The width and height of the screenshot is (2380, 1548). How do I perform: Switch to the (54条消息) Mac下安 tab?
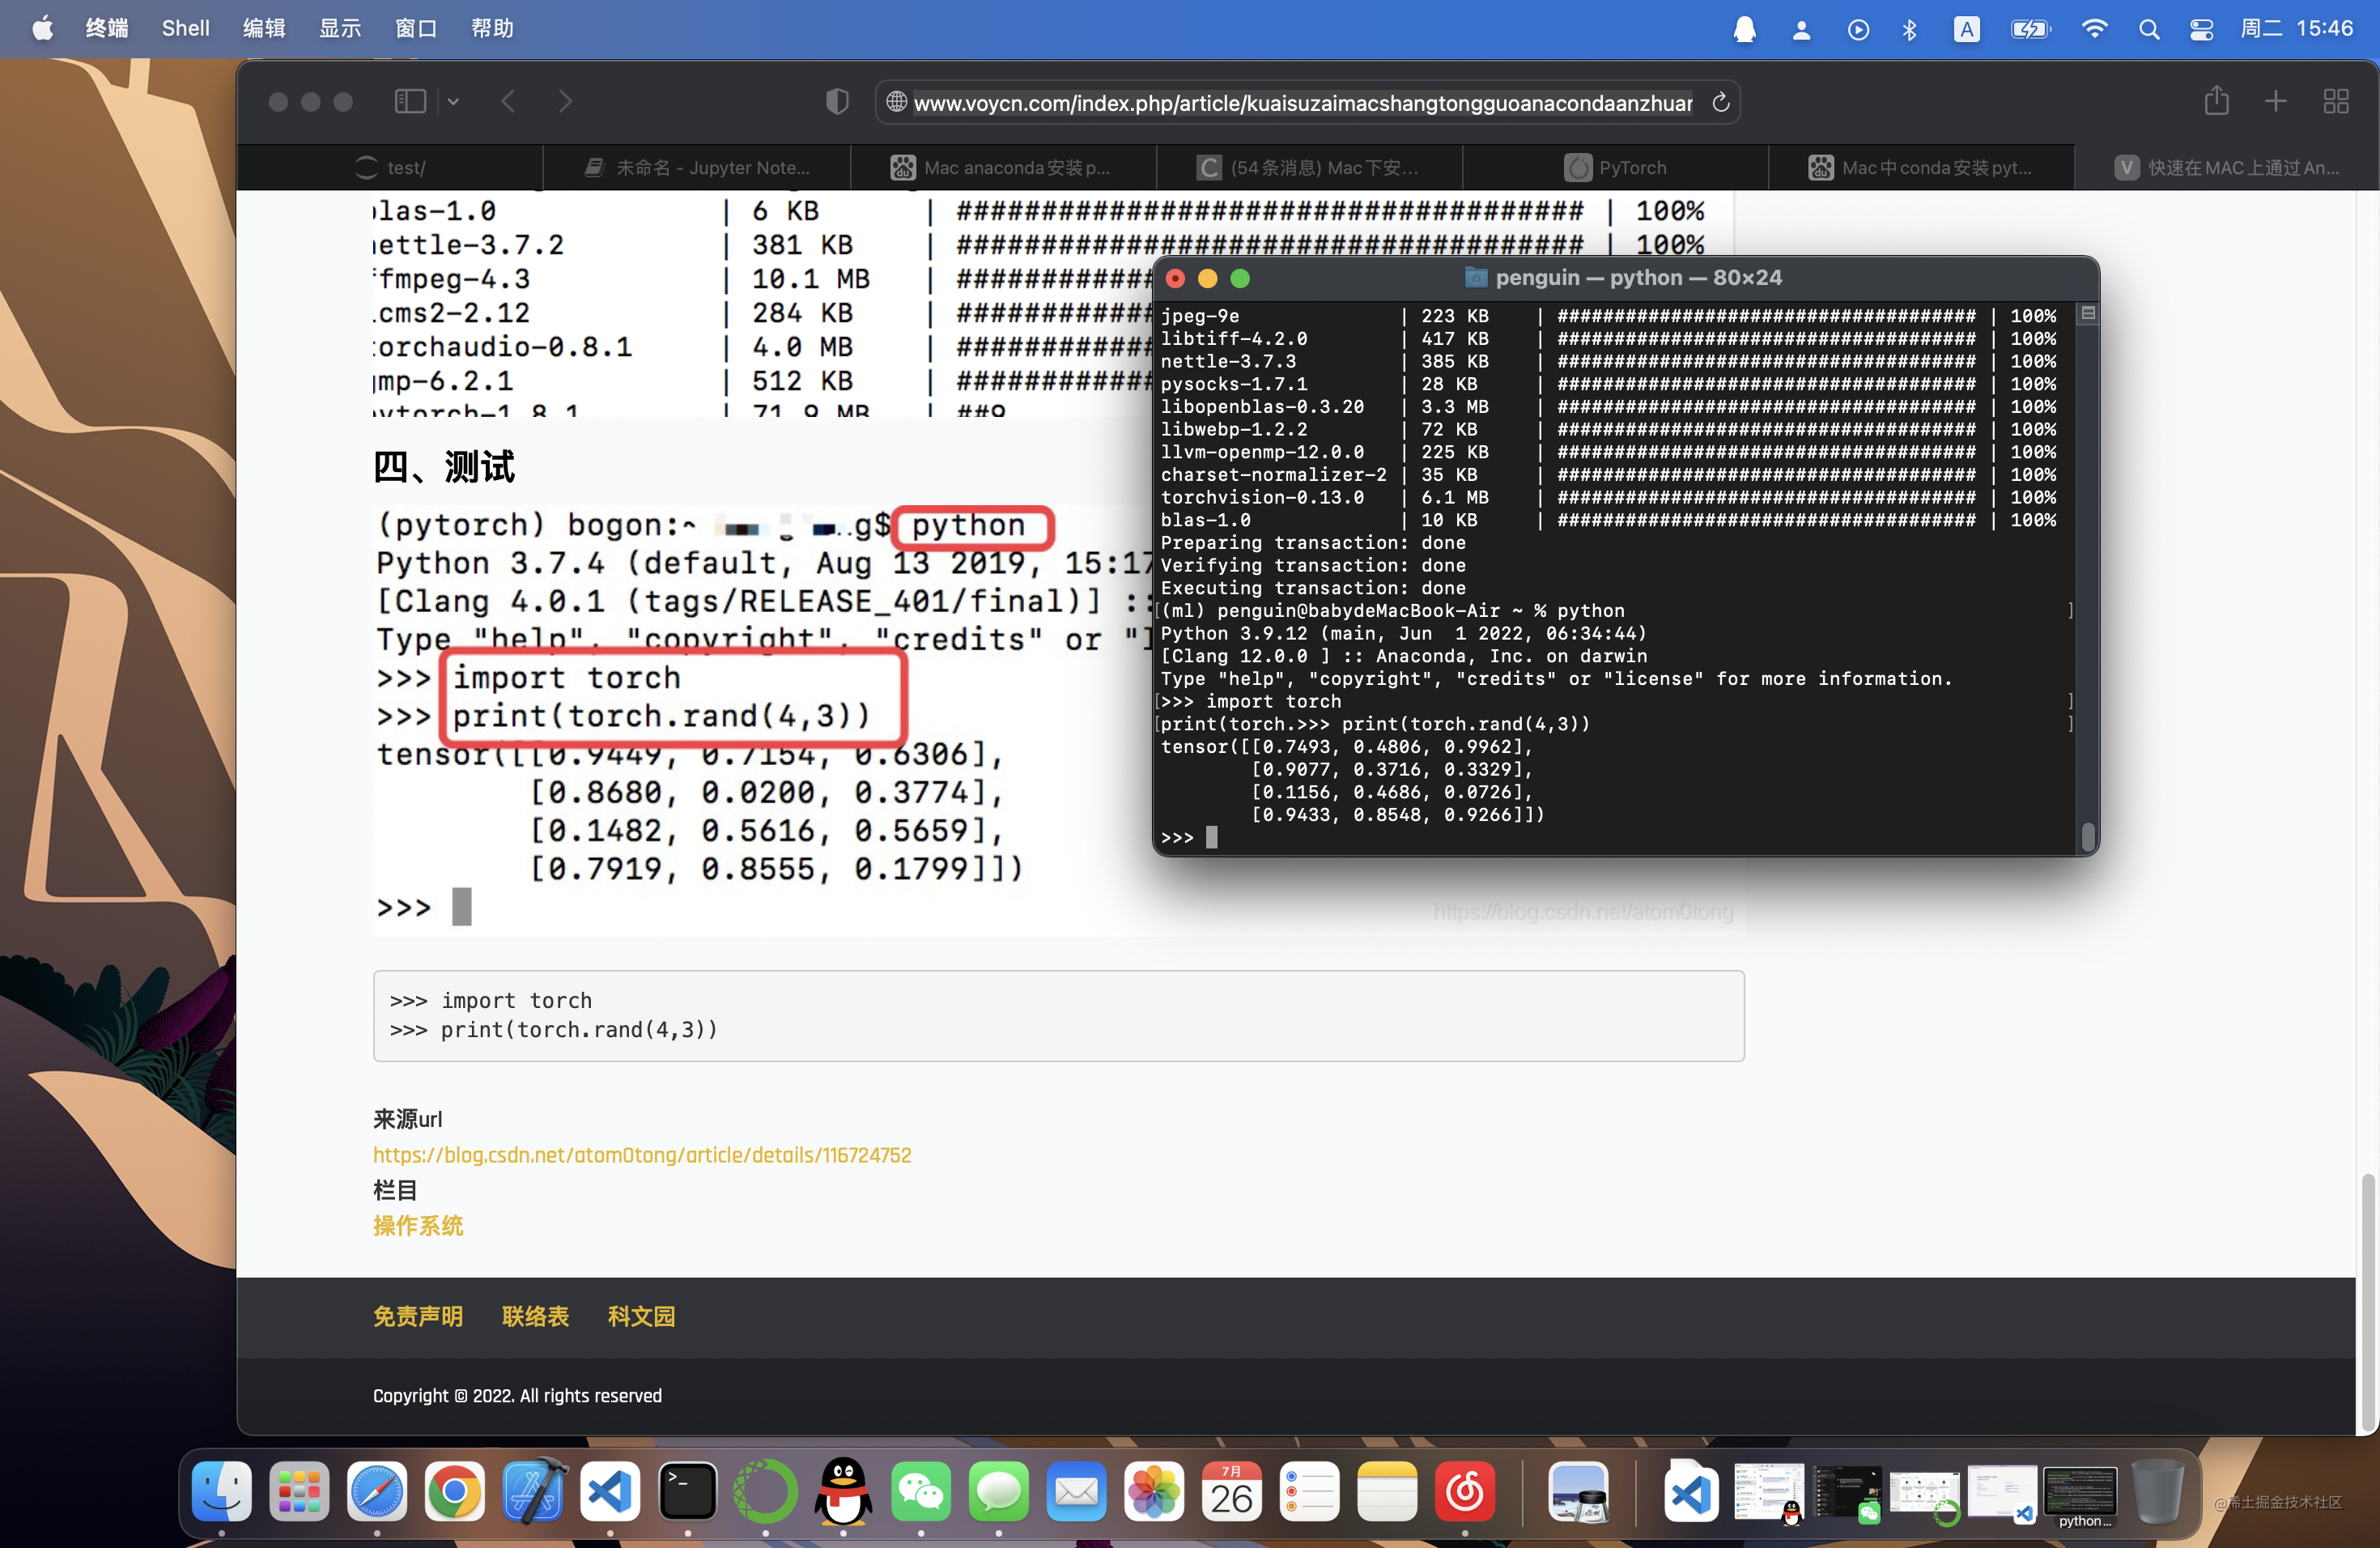pos(1309,167)
